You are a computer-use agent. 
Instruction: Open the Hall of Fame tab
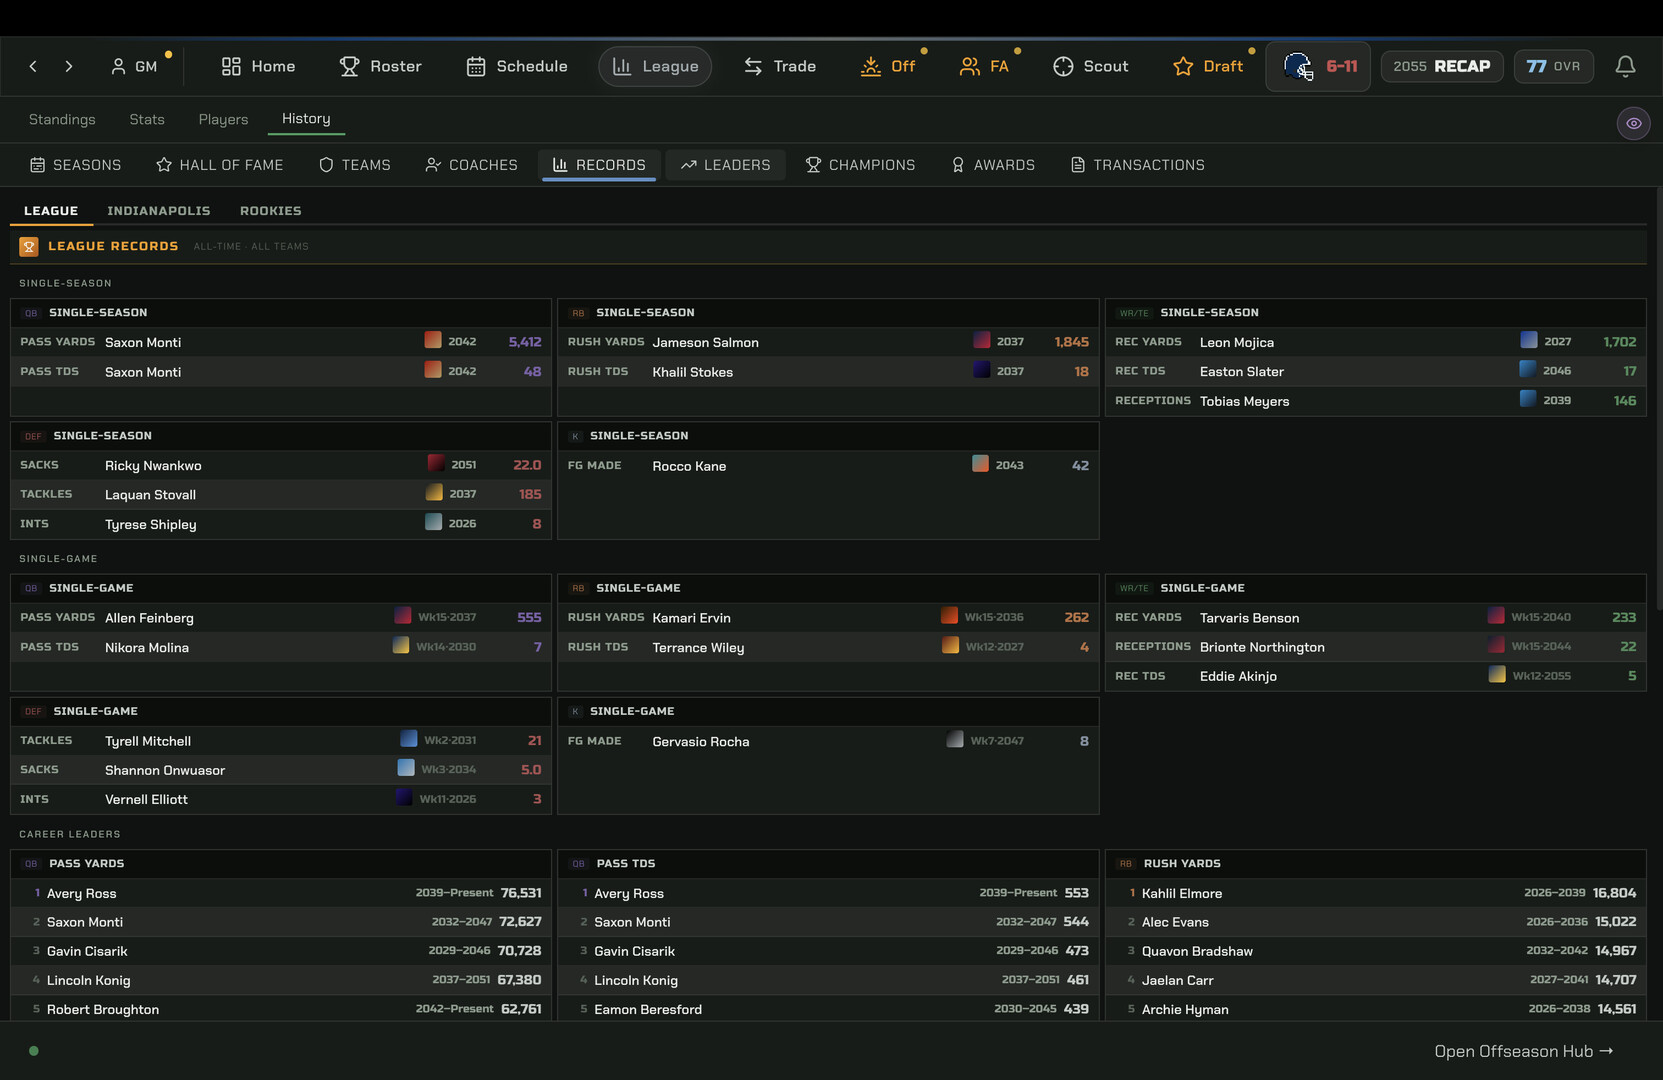(220, 165)
